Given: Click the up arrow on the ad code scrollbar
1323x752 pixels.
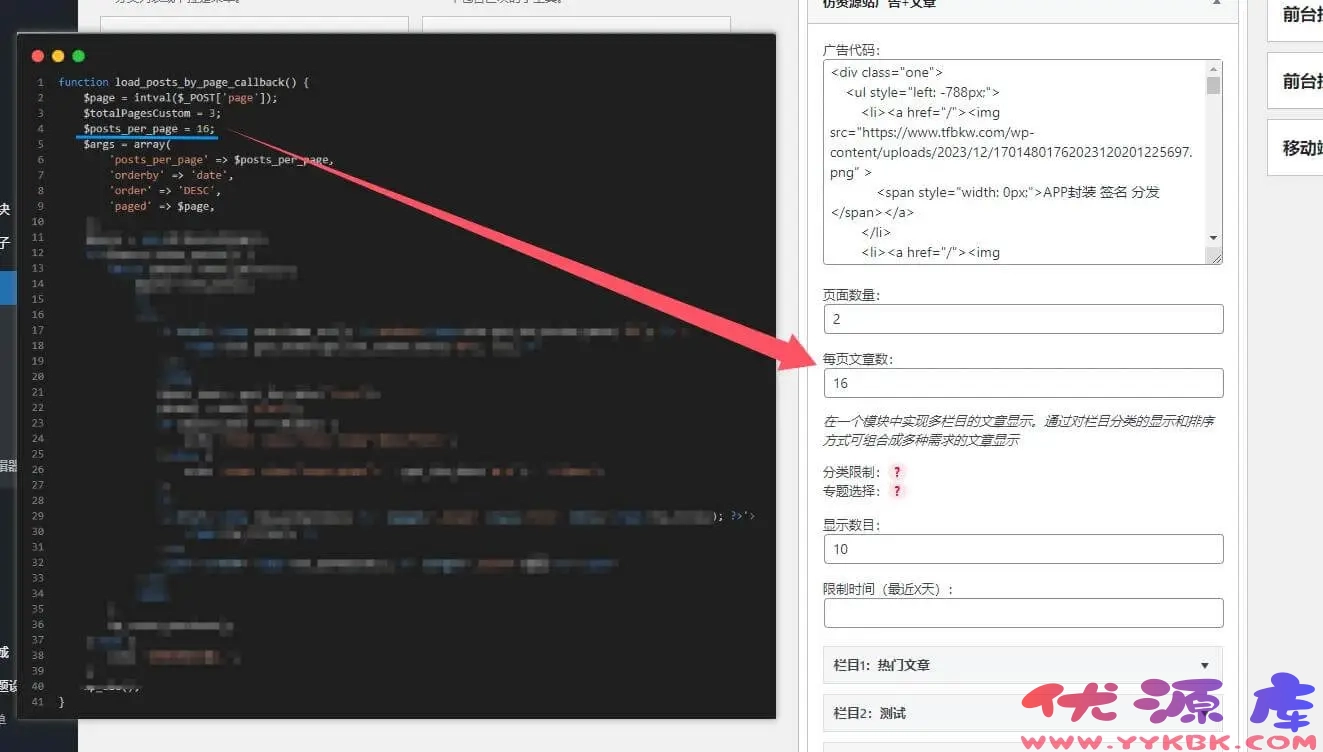Looking at the screenshot, I should click(1213, 68).
